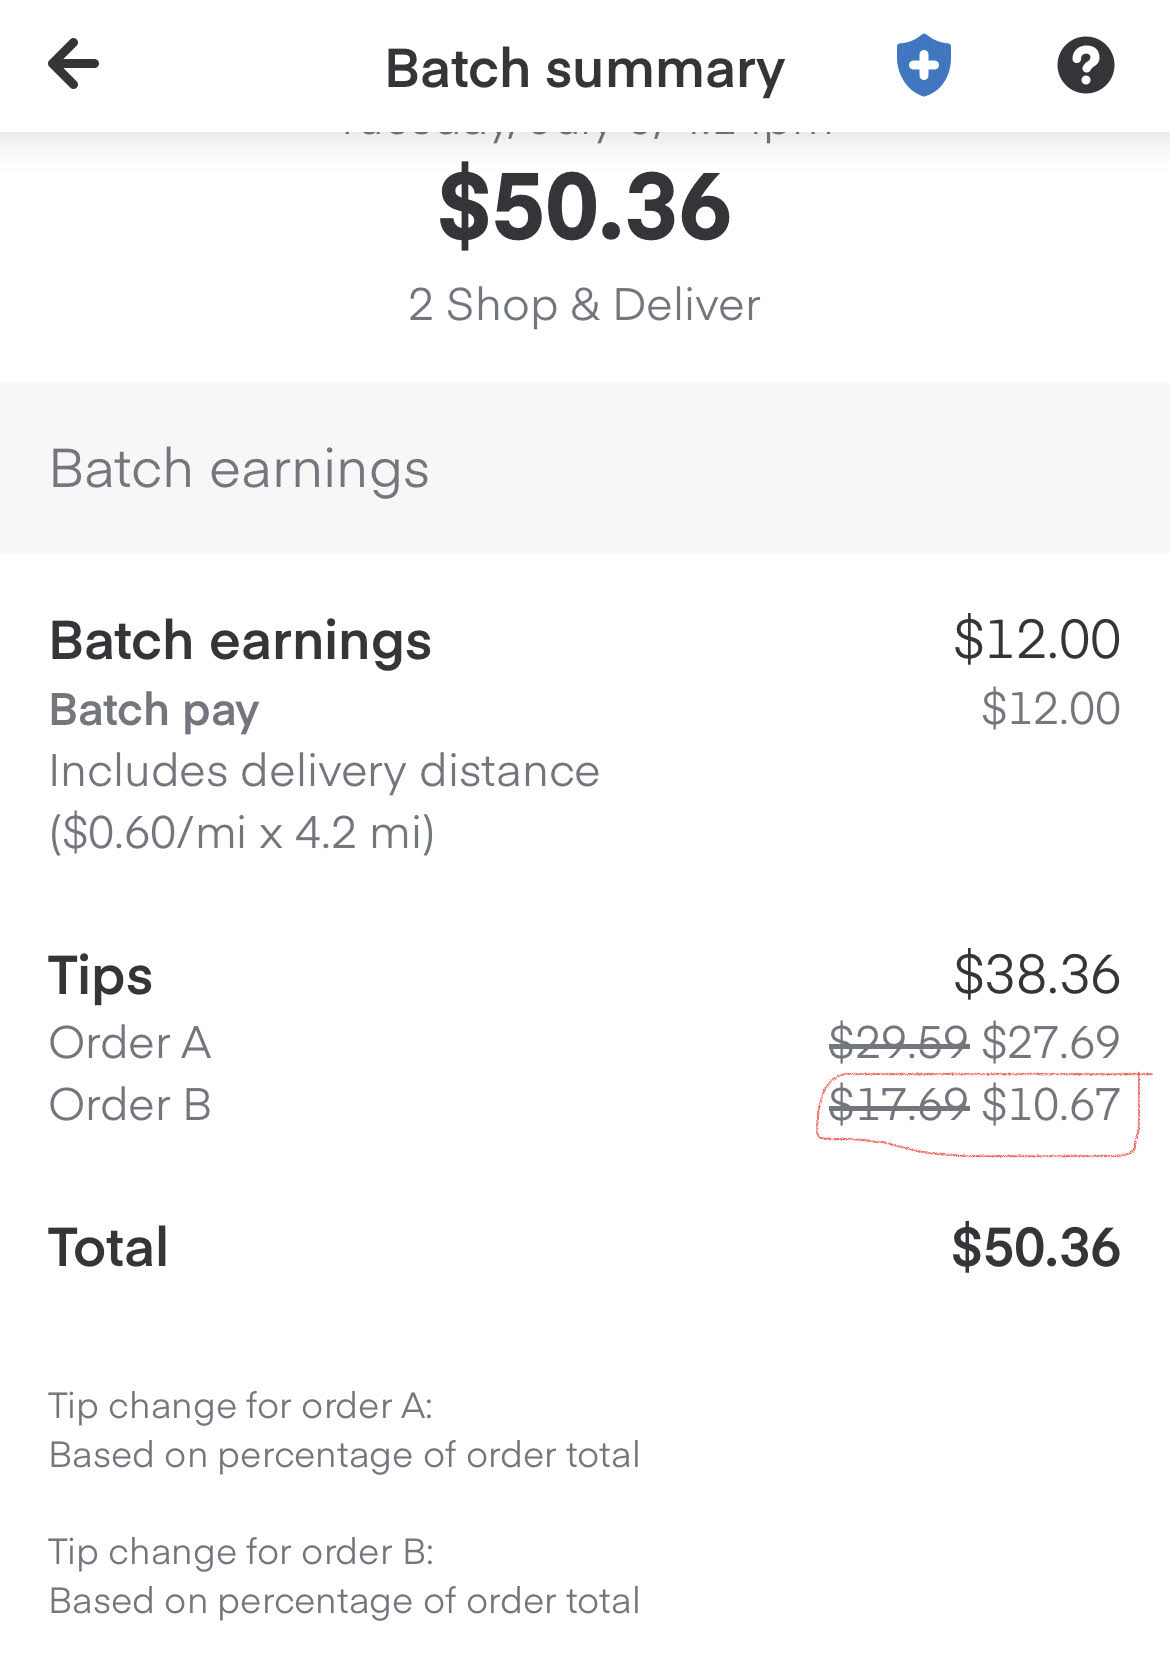
Task: Tap the gray Batch earnings section header
Action: pos(239,468)
